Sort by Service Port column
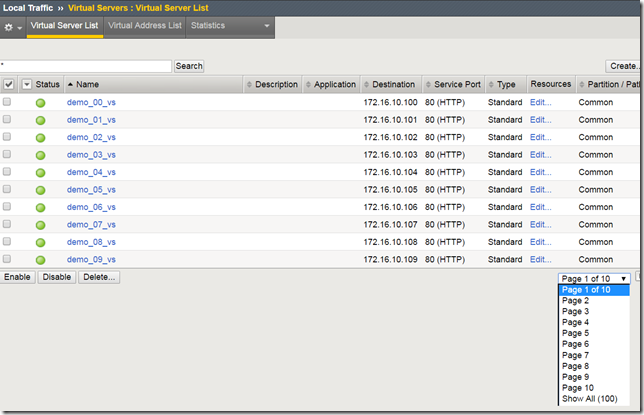The height and width of the screenshot is (415, 644). 453,84
